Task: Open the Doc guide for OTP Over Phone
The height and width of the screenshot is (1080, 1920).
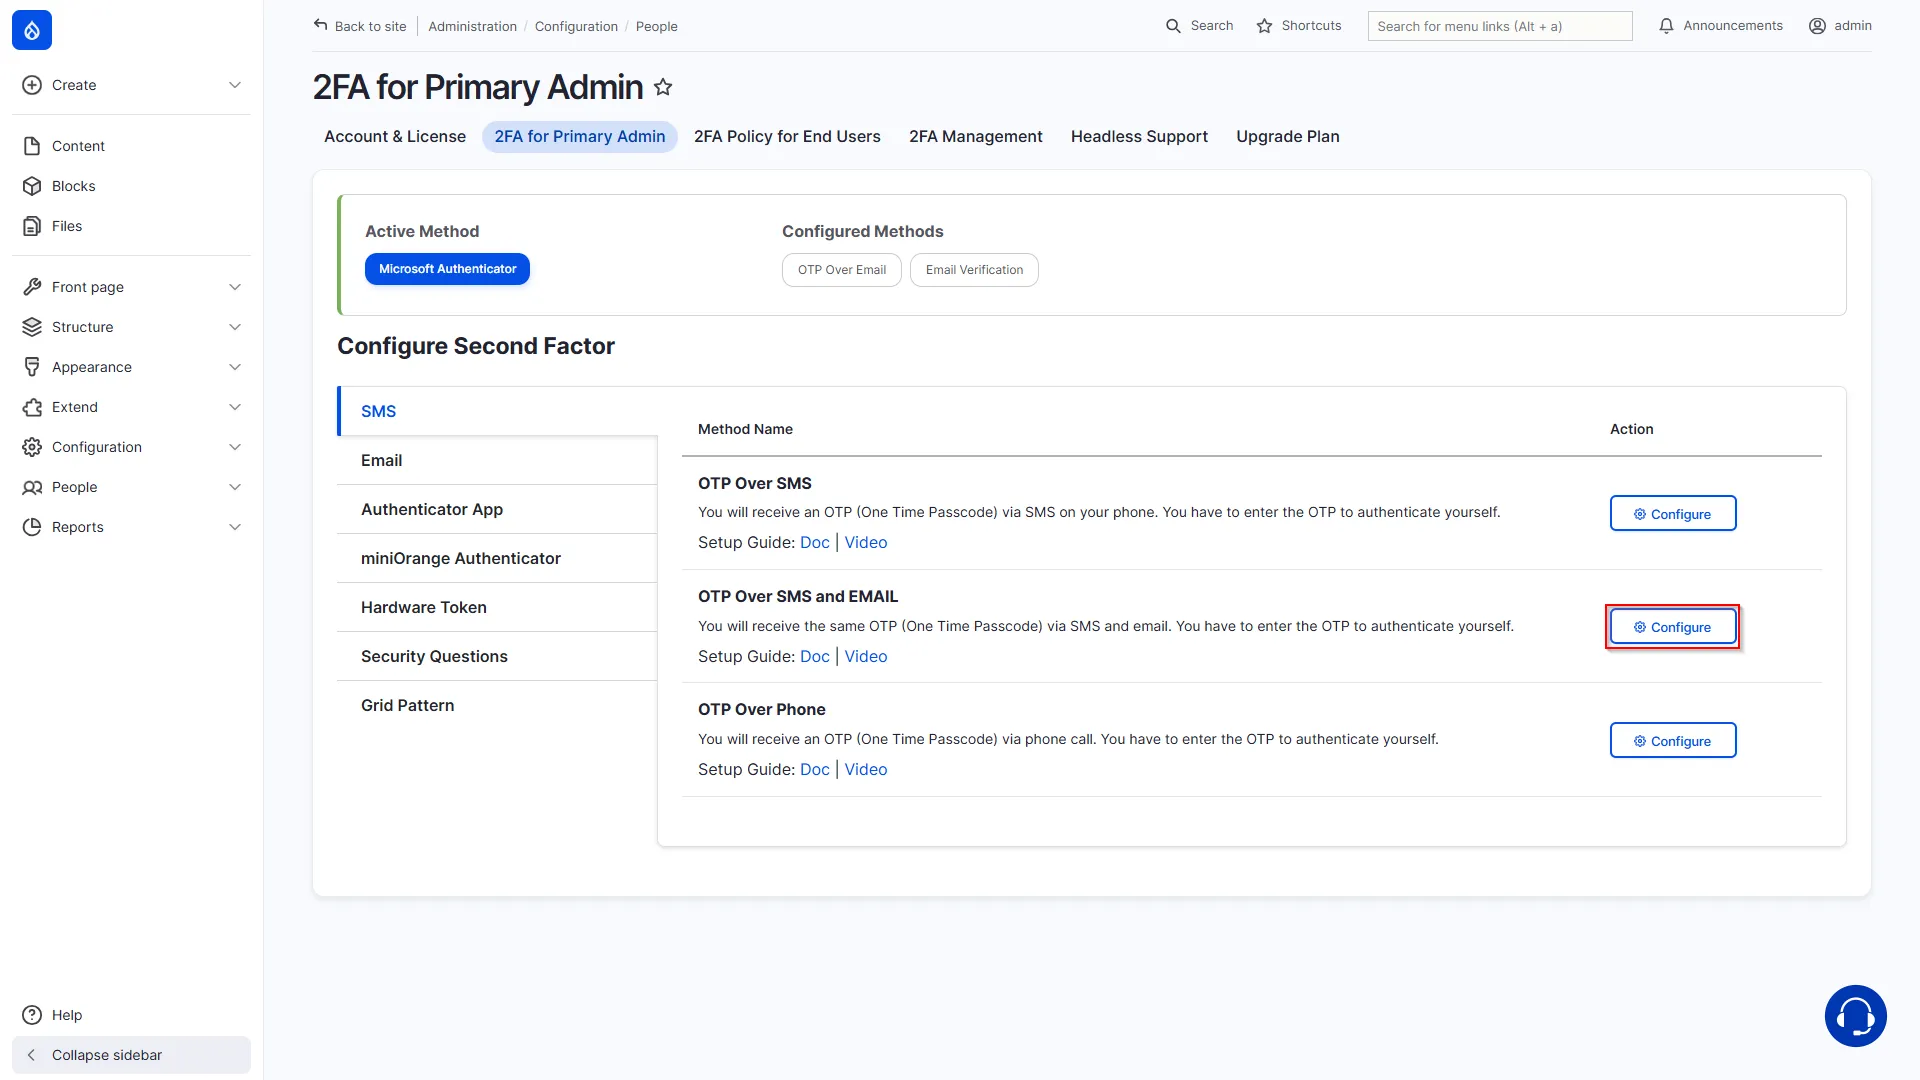Action: click(815, 769)
